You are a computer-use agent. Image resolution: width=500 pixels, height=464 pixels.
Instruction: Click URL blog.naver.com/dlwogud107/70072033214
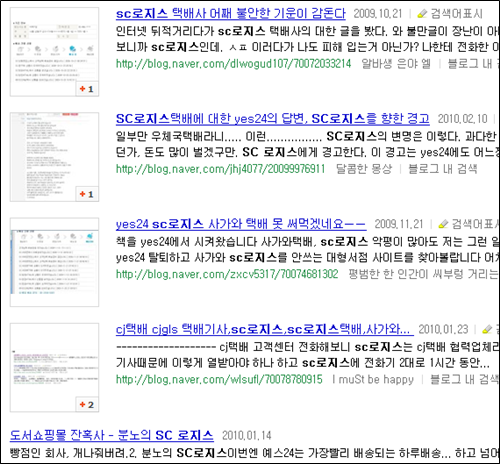pos(233,63)
